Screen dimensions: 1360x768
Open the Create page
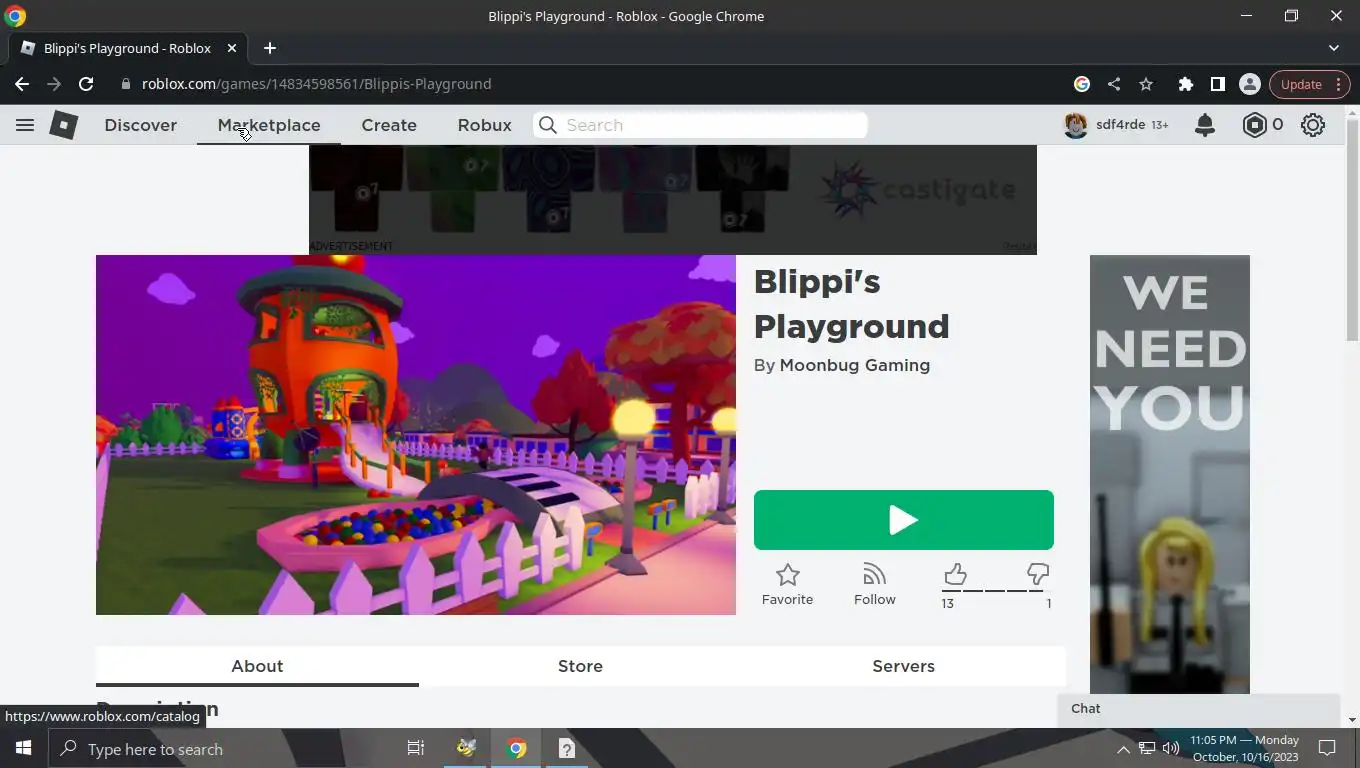coord(389,125)
